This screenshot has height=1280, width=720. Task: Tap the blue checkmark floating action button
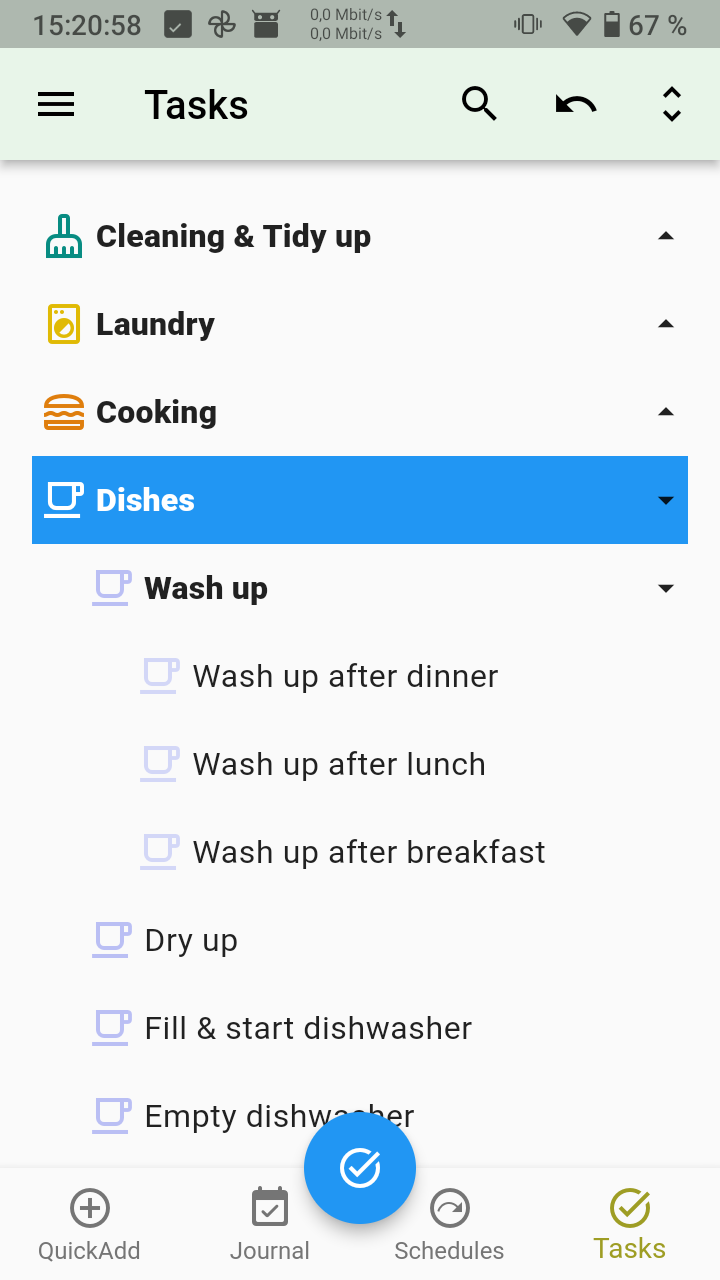click(x=360, y=1167)
